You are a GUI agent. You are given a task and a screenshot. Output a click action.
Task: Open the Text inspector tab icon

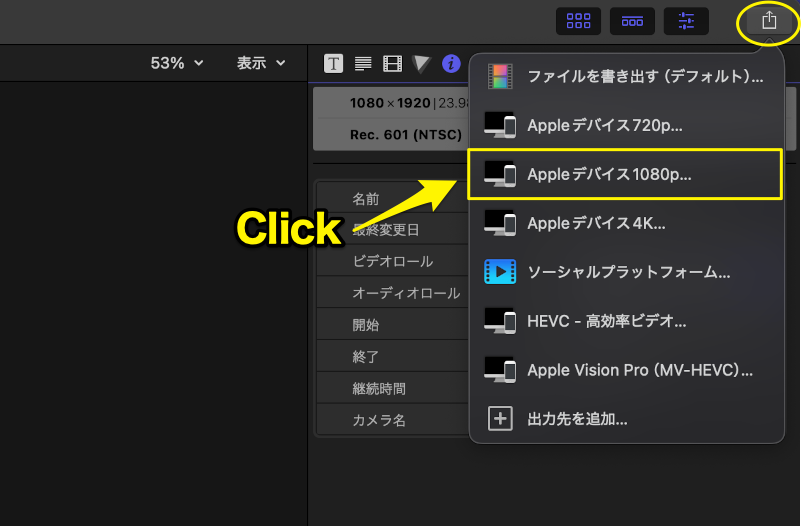[x=333, y=64]
